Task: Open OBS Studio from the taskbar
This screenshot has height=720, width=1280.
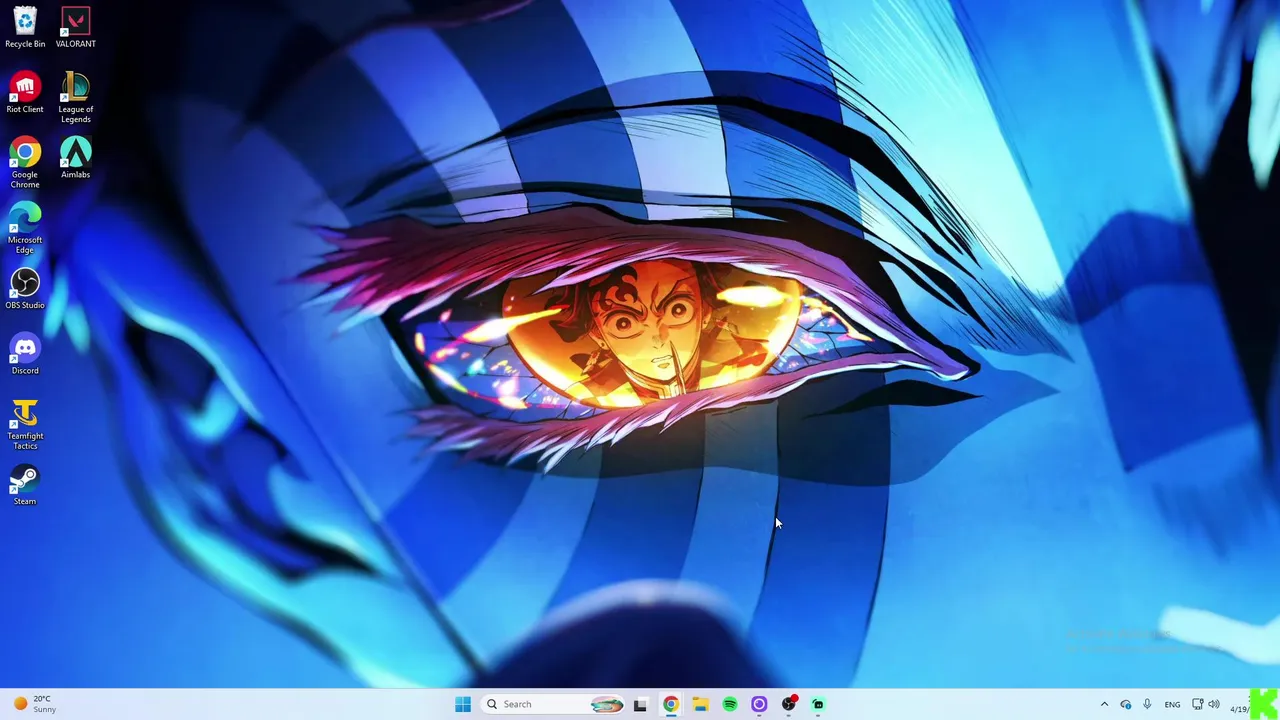Action: pos(789,704)
